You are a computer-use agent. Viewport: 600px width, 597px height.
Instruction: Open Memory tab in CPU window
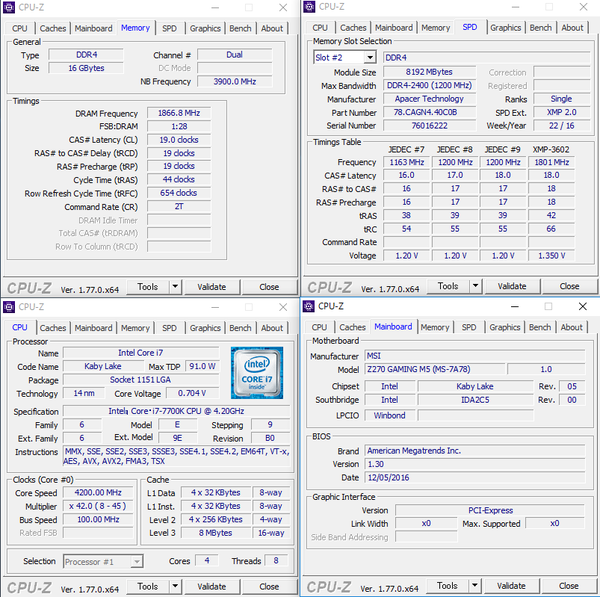[135, 328]
